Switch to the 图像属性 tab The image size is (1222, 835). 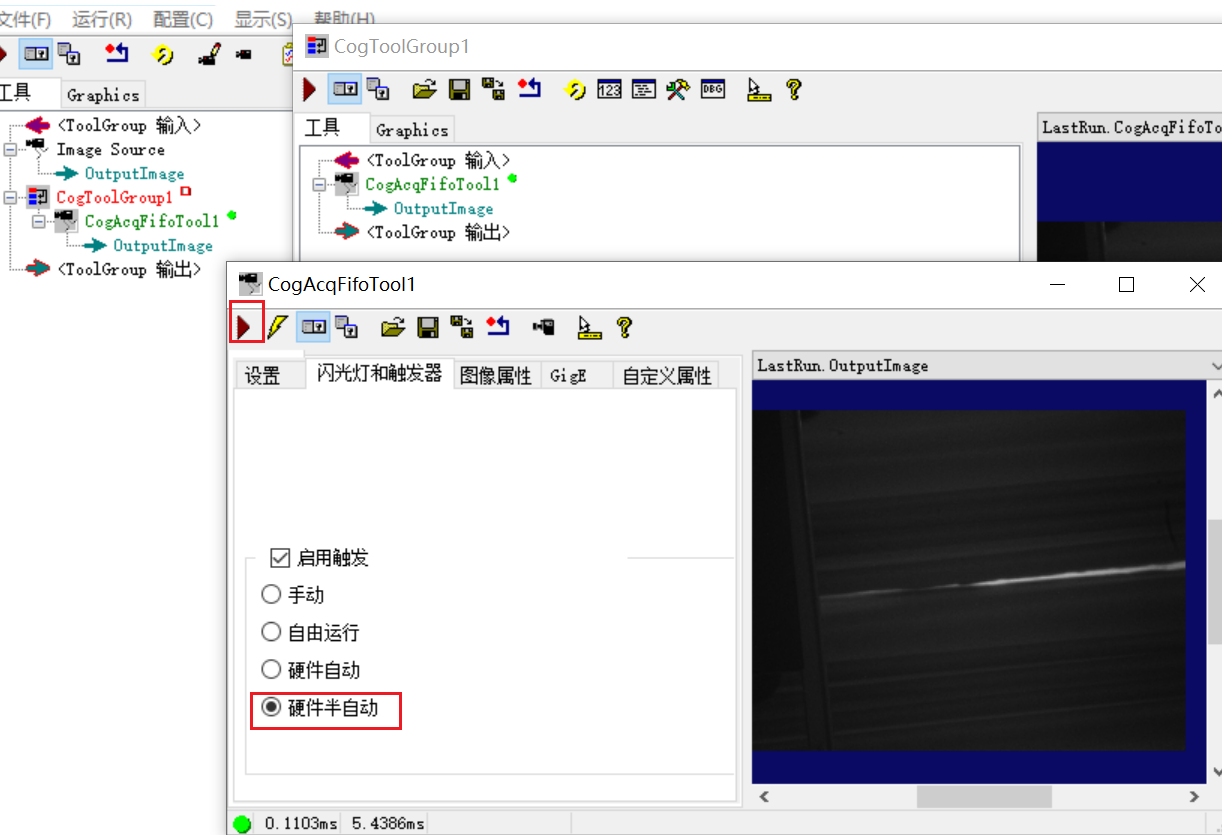496,376
